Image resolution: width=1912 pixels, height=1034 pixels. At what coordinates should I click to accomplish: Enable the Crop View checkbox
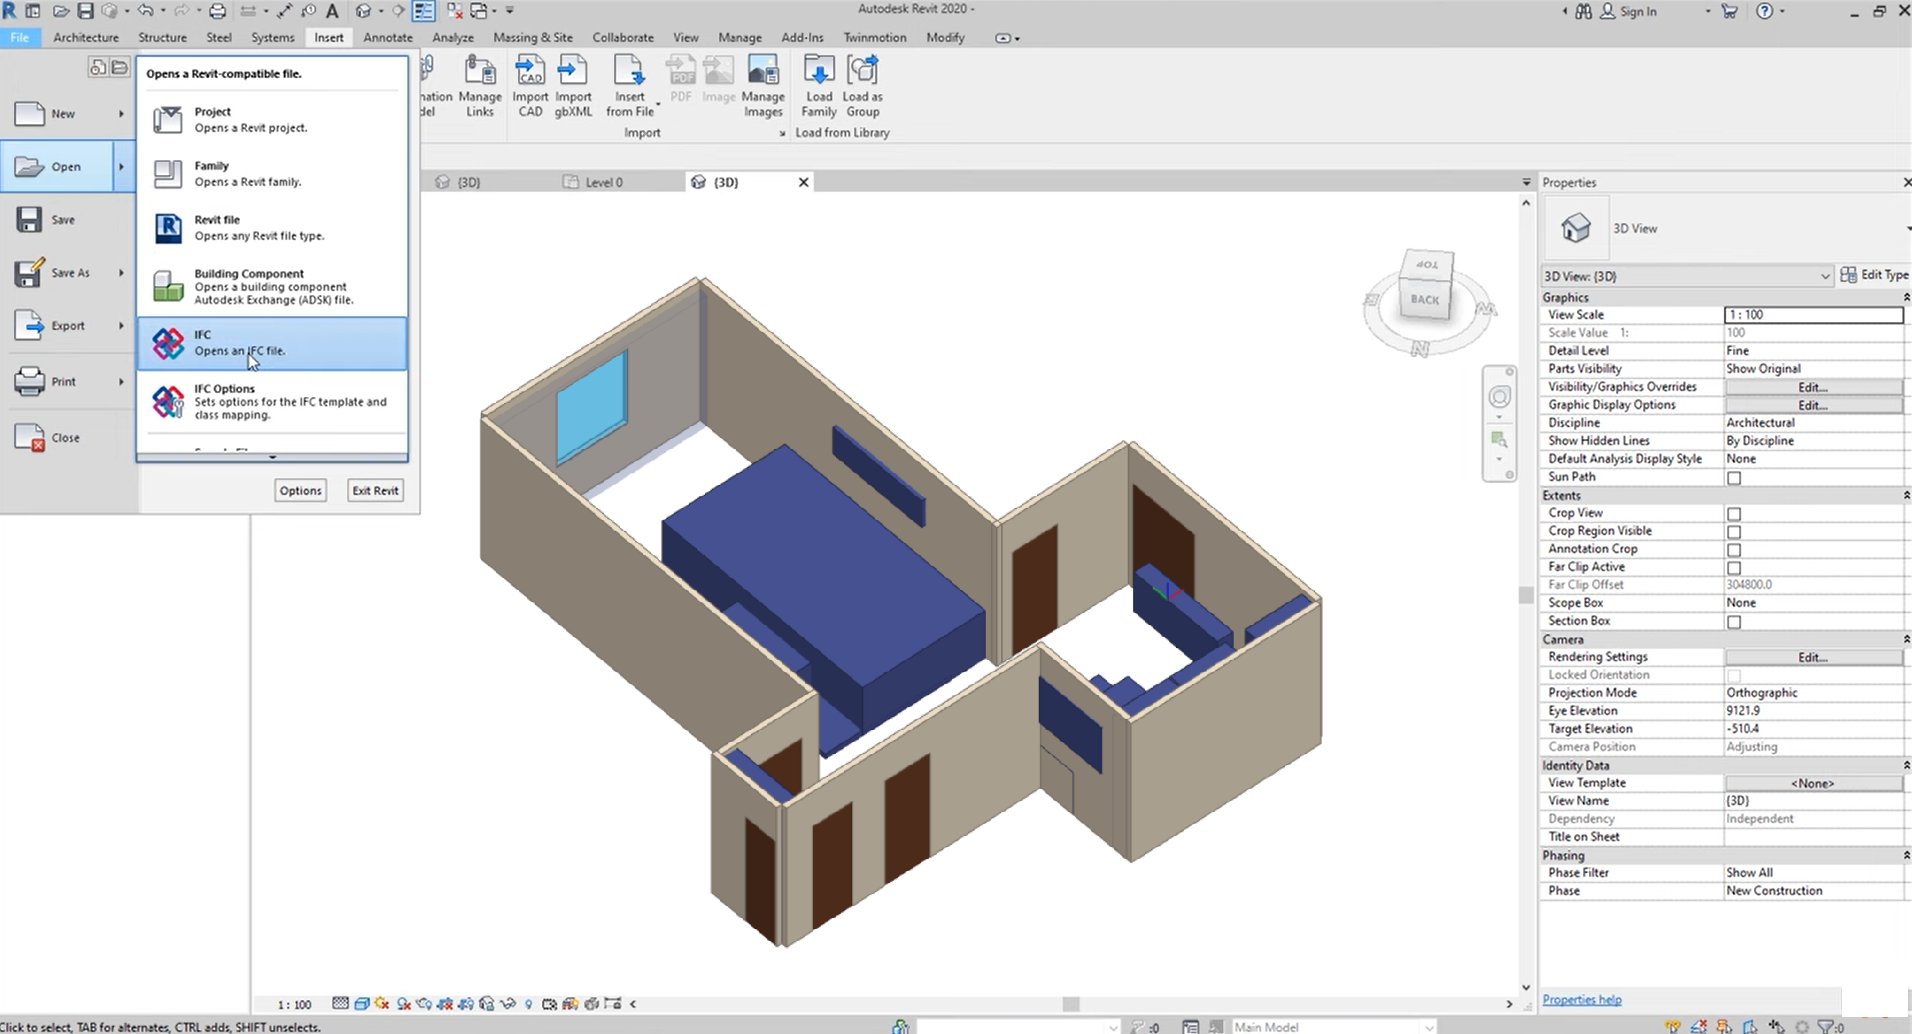[1733, 512]
